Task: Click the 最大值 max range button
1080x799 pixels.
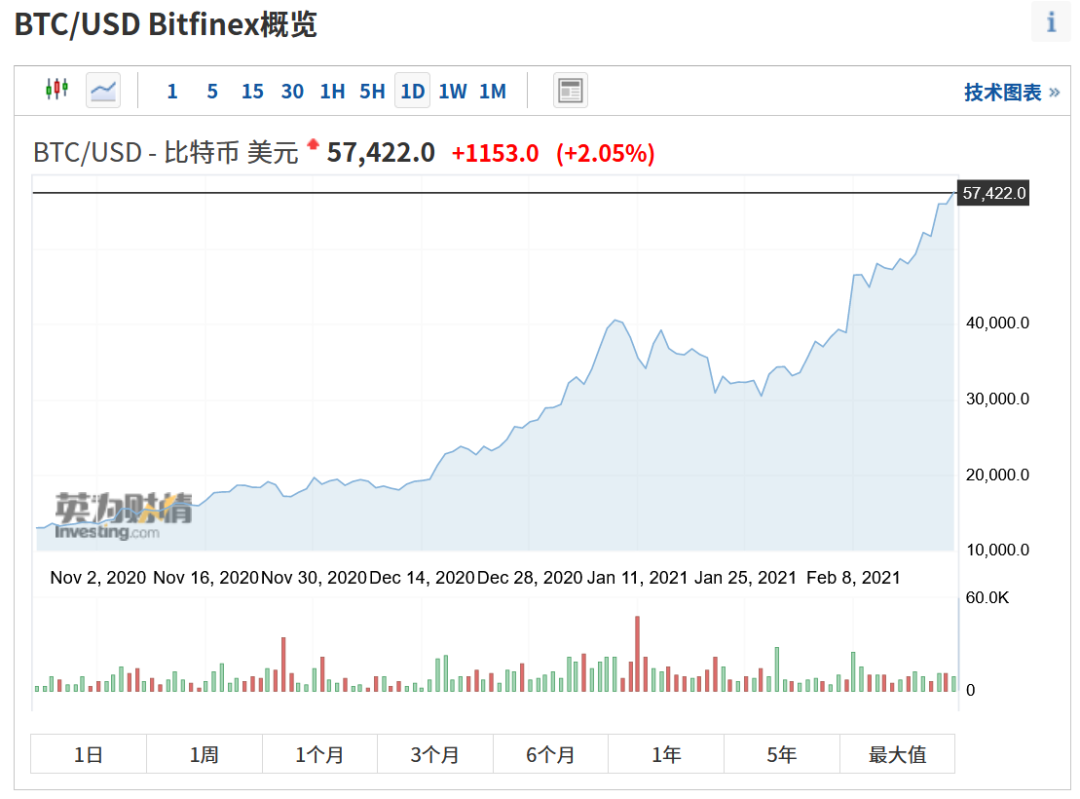Action: pyautogui.click(x=897, y=754)
